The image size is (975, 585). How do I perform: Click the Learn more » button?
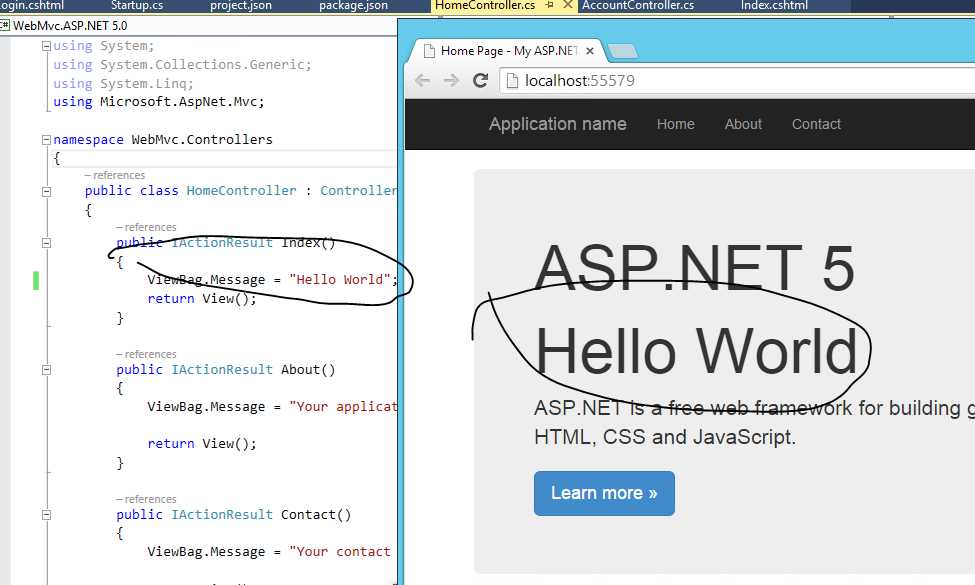click(x=604, y=493)
